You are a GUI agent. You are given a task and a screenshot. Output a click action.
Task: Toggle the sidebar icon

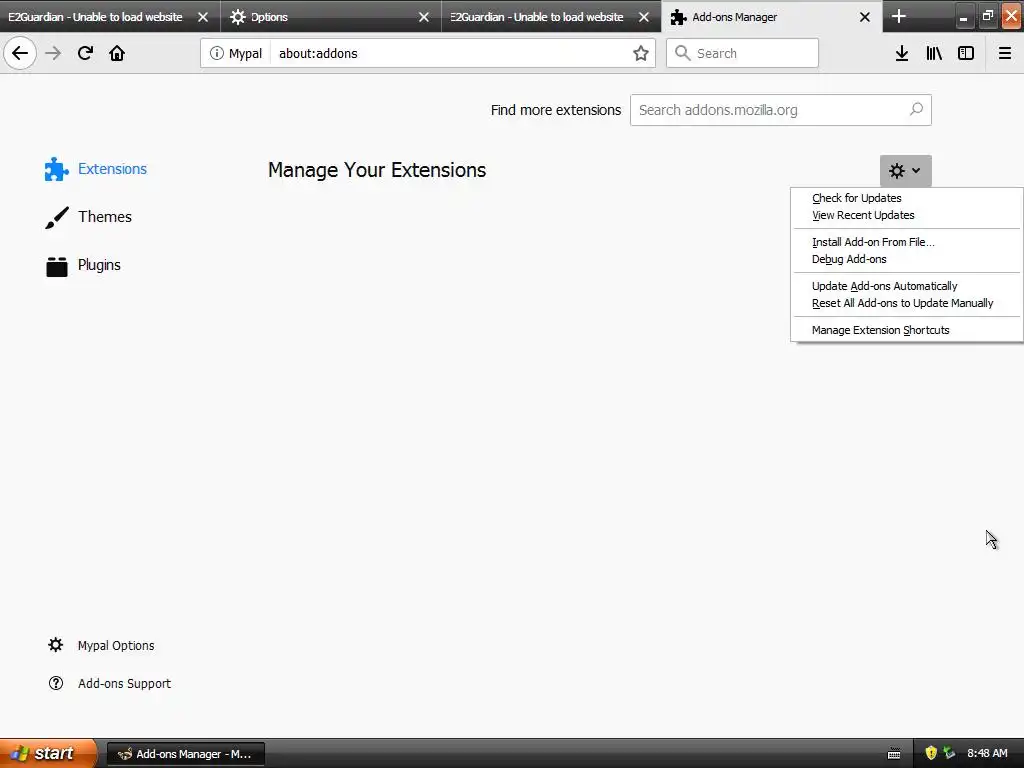(966, 54)
